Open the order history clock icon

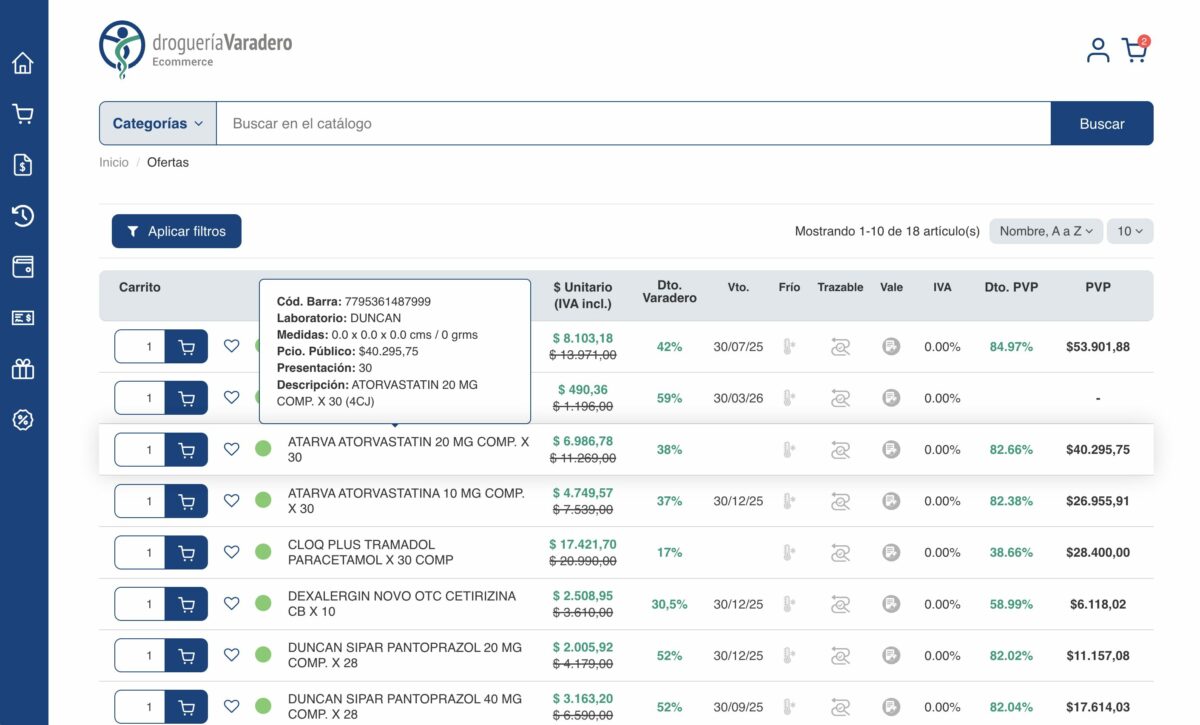[23, 216]
